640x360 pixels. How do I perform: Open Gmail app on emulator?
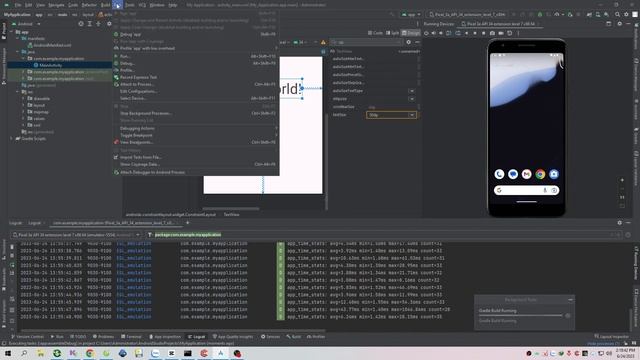[527, 174]
